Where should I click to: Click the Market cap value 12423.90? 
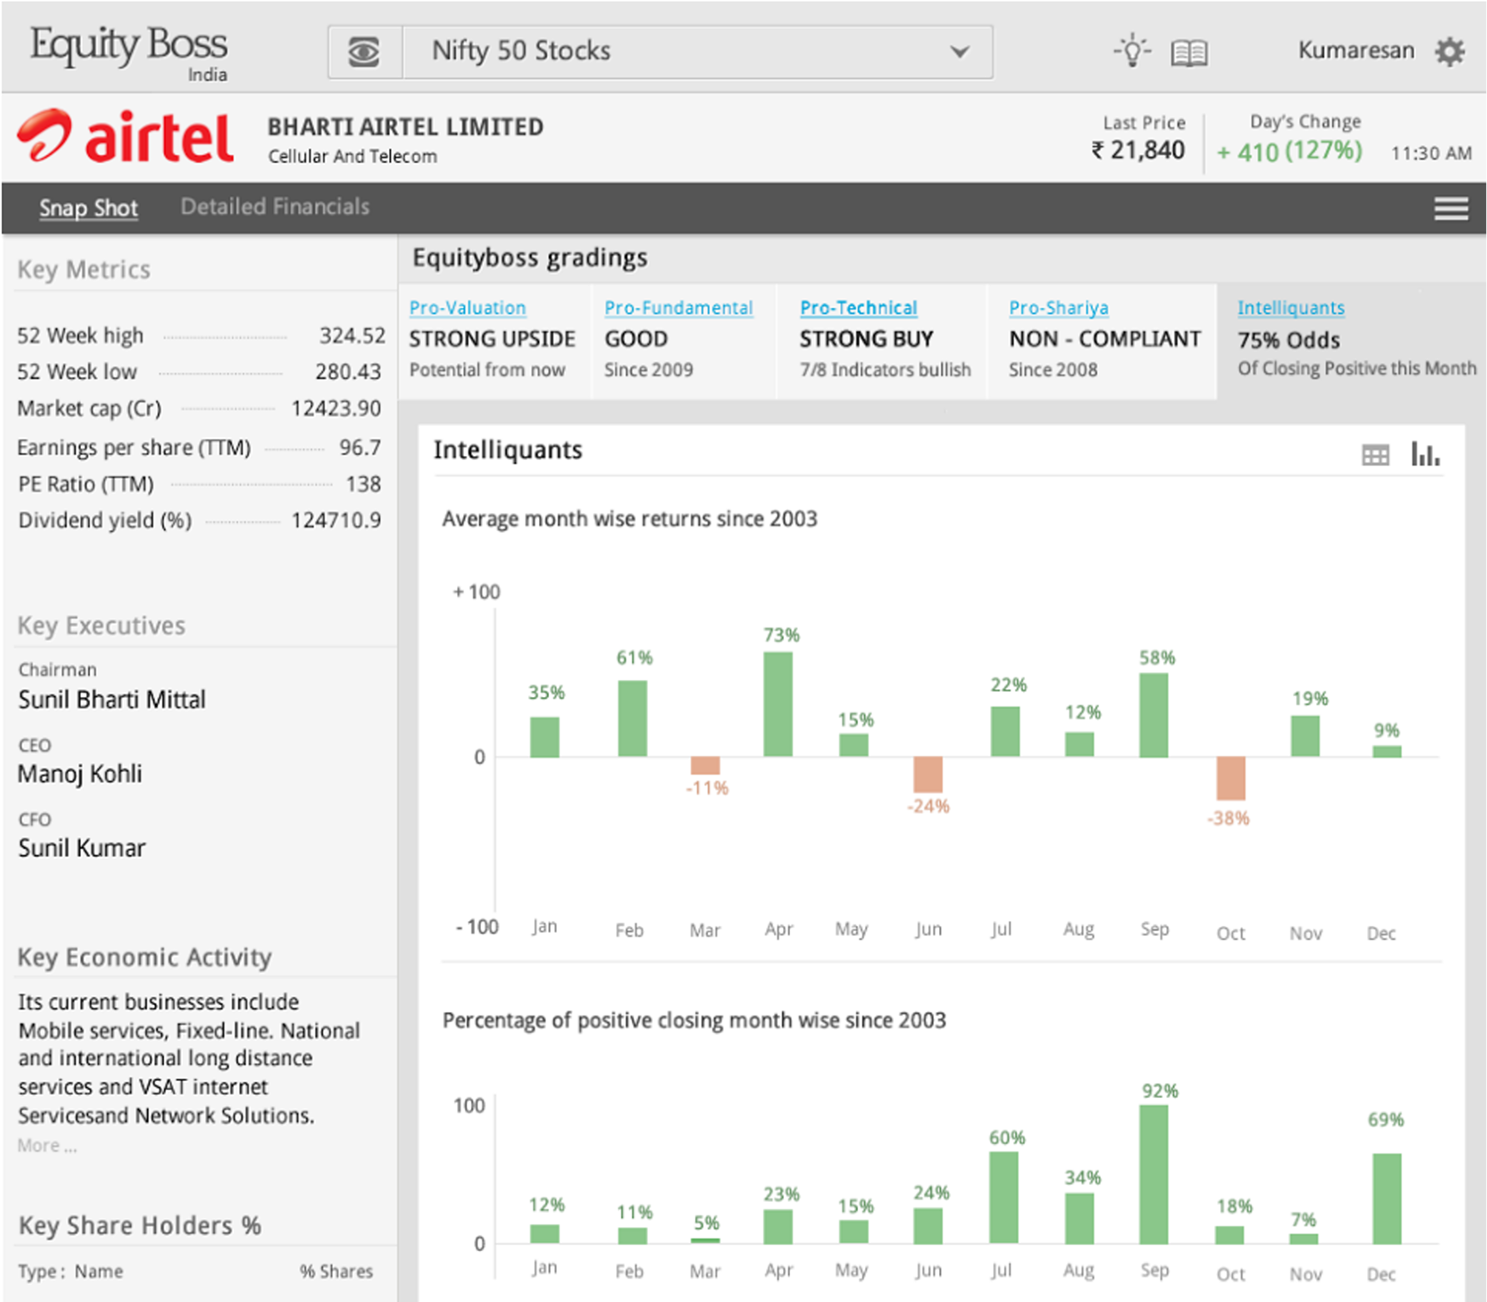tap(336, 408)
